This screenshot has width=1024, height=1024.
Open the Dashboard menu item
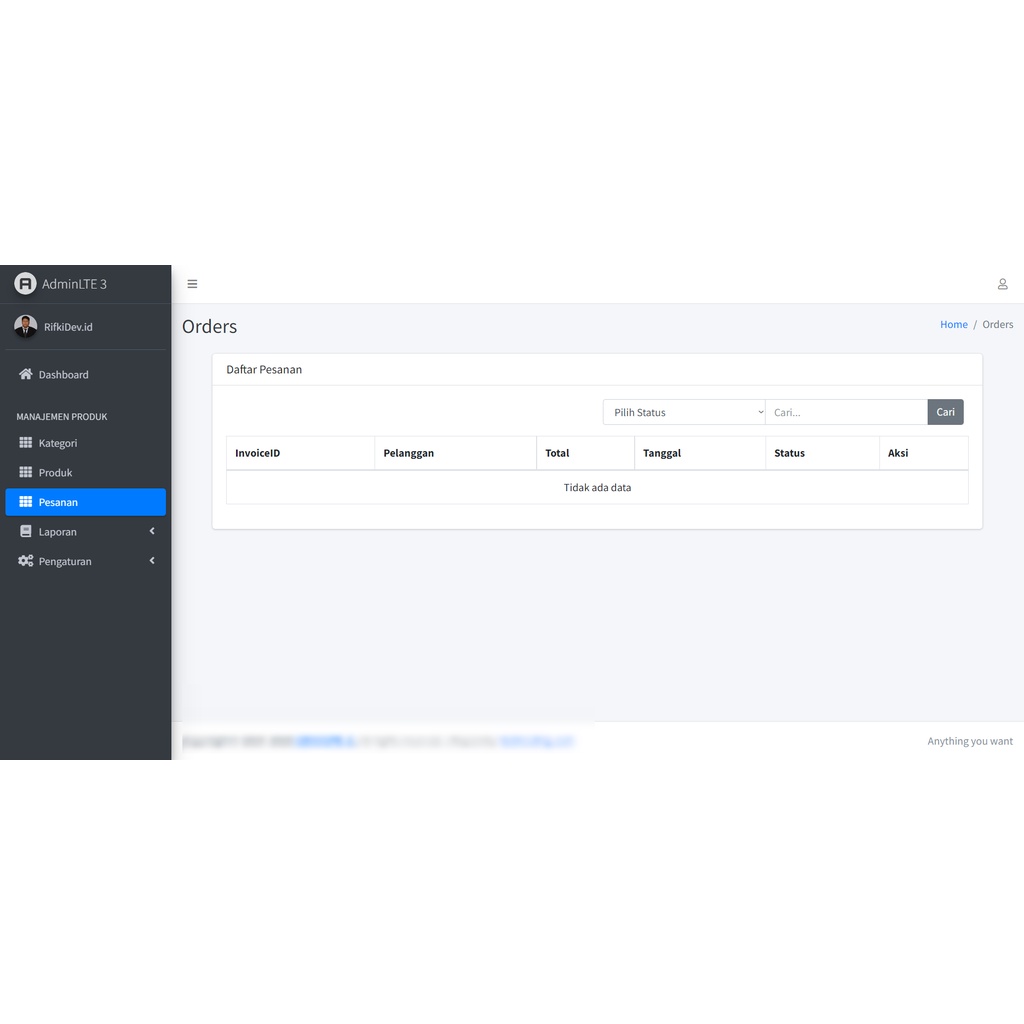(x=86, y=374)
